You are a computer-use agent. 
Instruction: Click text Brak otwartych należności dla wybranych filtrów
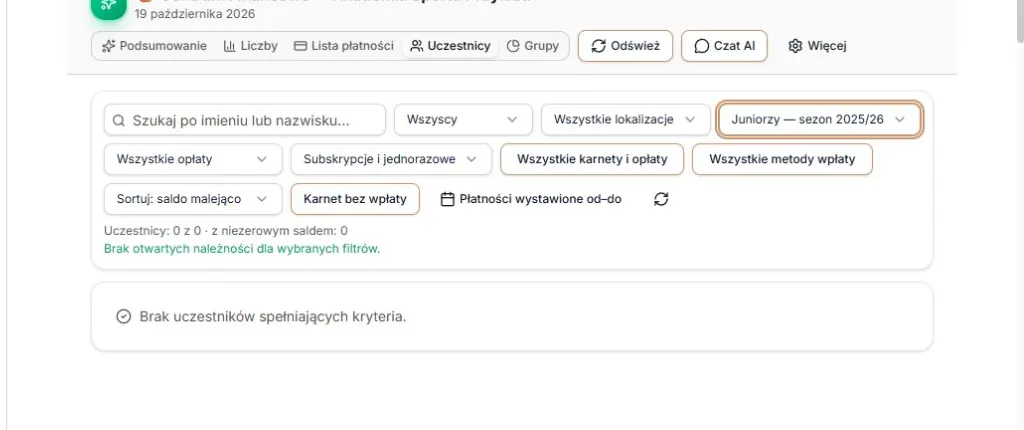coord(242,248)
